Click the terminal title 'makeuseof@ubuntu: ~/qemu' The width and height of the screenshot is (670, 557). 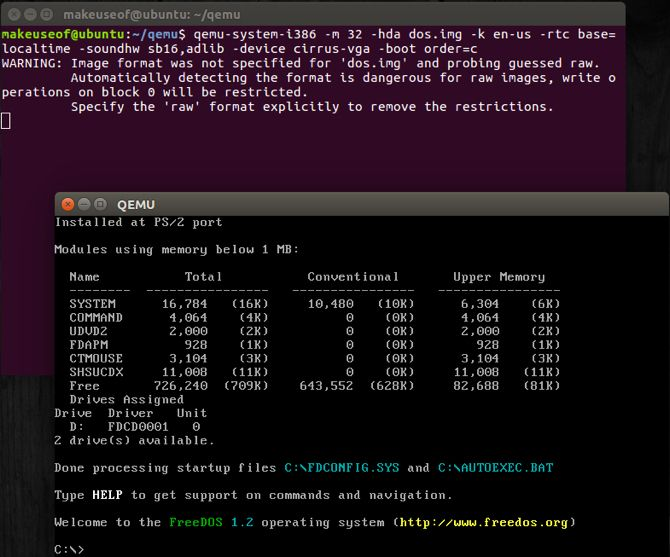tap(152, 15)
